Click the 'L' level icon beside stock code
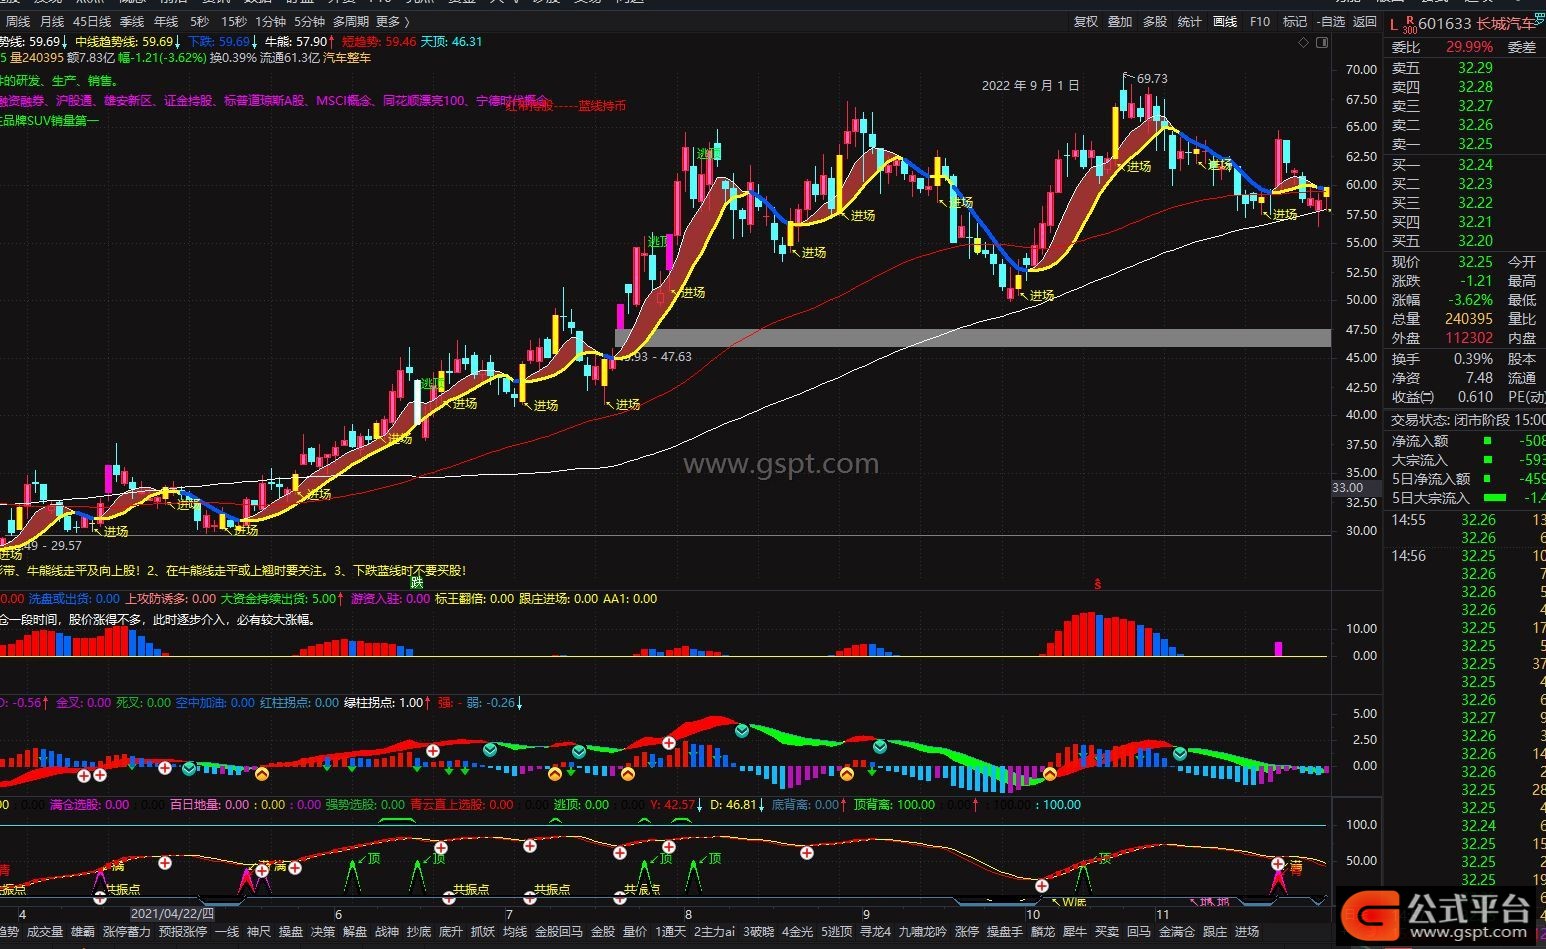 1394,23
